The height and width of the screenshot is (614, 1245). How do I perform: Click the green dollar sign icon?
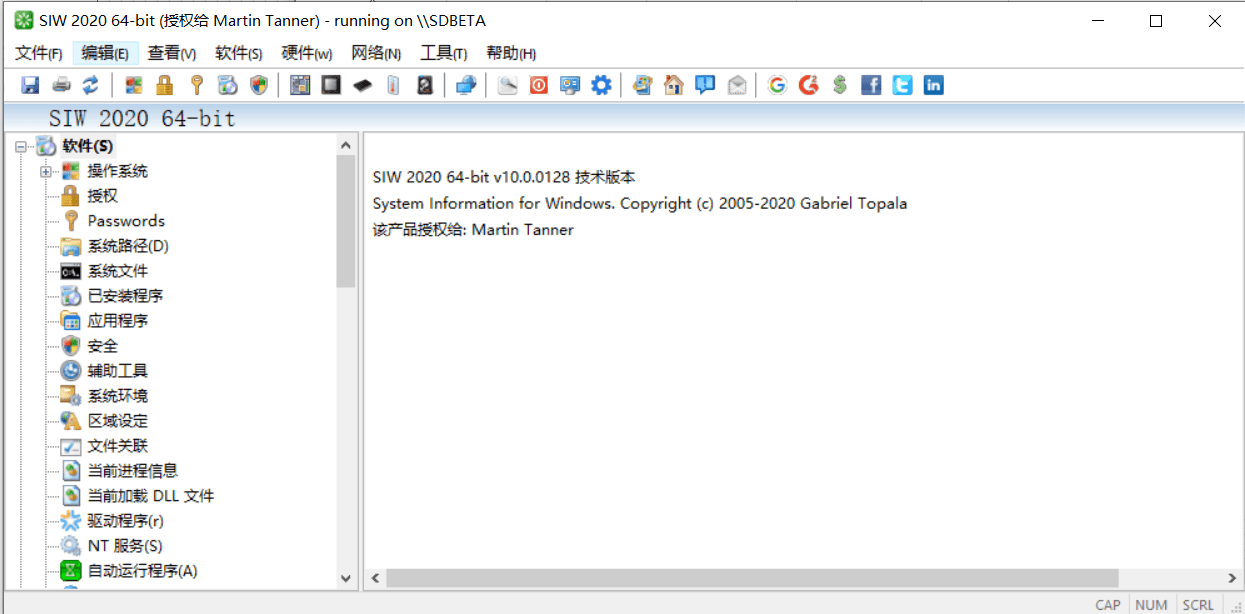(840, 85)
